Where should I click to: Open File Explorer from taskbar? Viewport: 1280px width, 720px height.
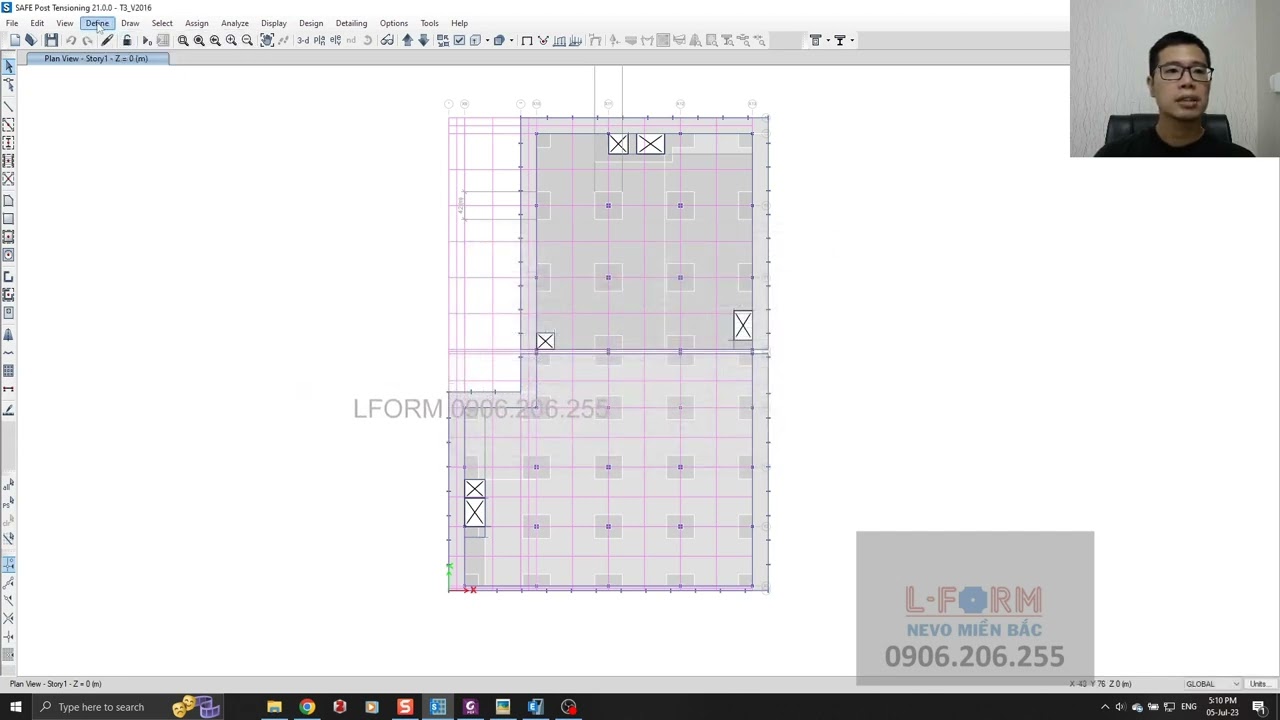[274, 707]
